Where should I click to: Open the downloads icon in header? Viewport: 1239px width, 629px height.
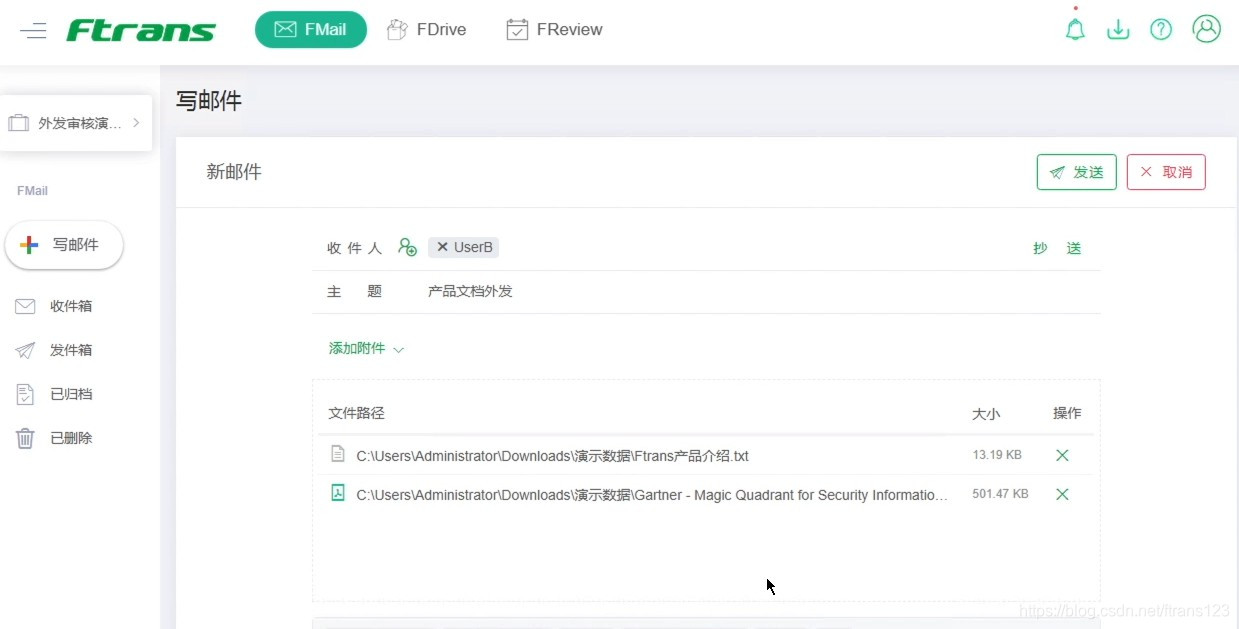[1118, 30]
